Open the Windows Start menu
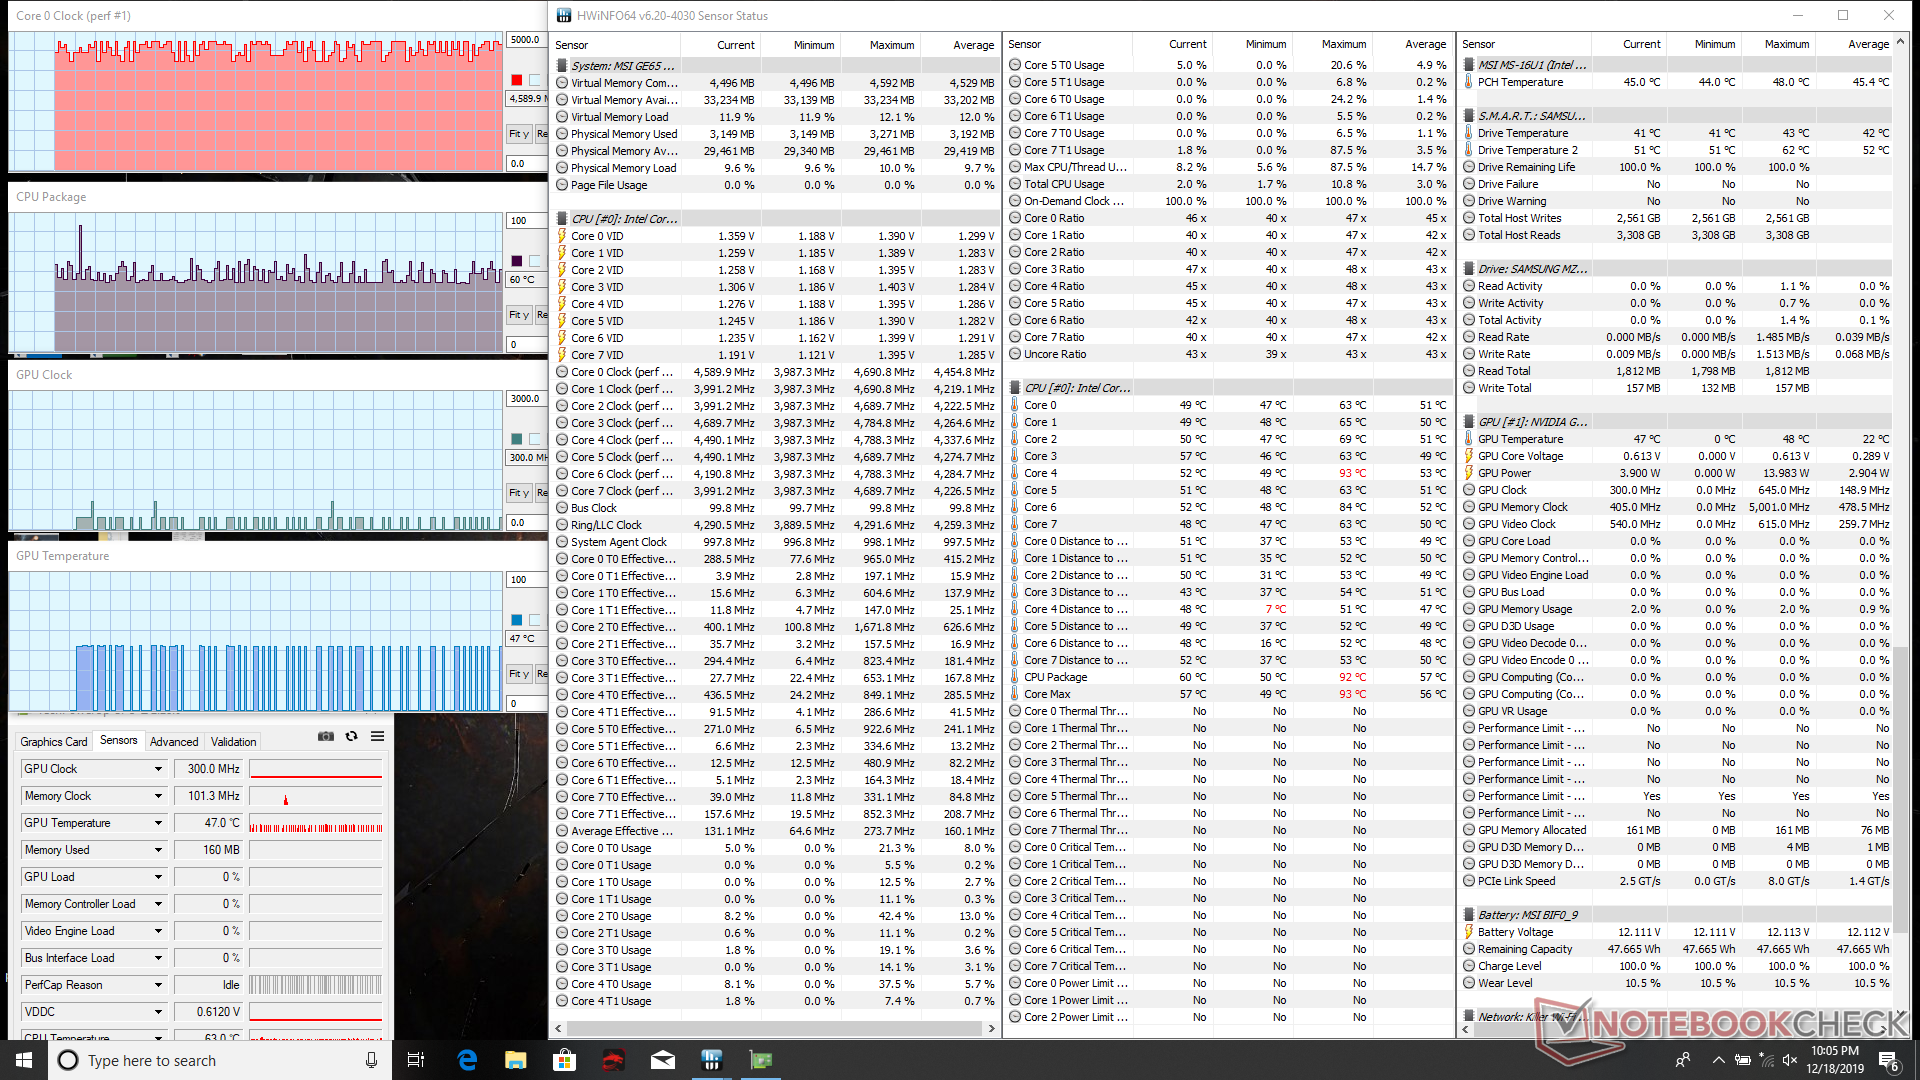Viewport: 1920px width, 1080px height. click(24, 1060)
